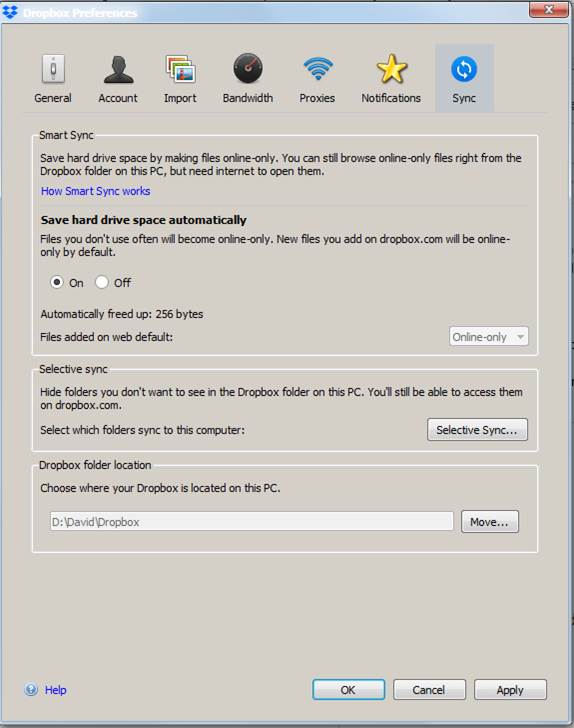Screen dimensions: 574x728
Task: Open the General preferences switch icon
Action: pyautogui.click(x=53, y=69)
